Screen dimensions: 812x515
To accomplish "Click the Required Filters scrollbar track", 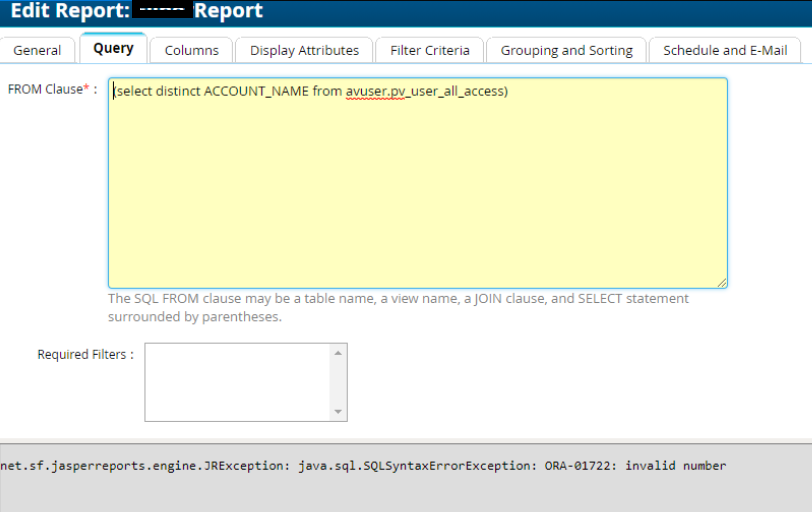I will pos(339,382).
